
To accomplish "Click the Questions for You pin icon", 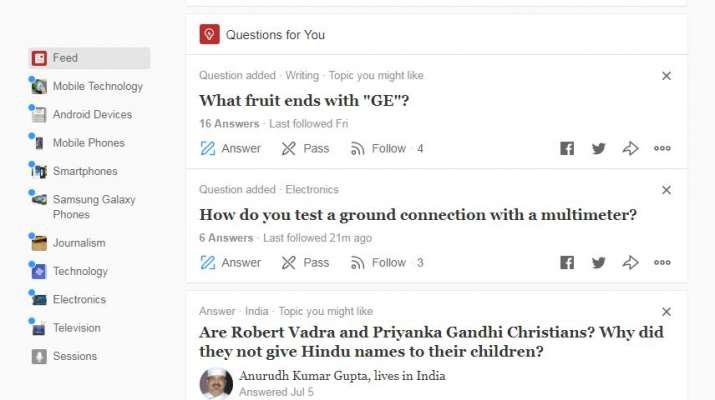I will click(209, 35).
